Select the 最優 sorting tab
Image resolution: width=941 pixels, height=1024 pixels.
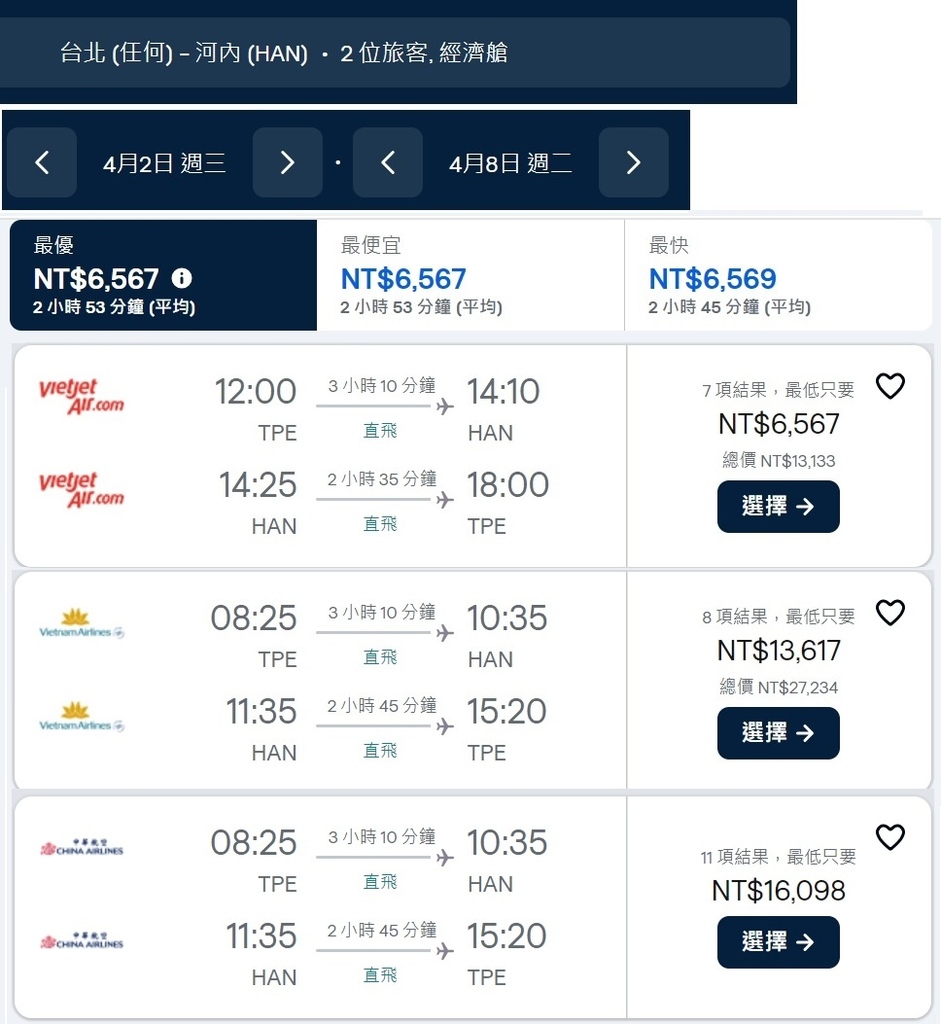(x=163, y=275)
